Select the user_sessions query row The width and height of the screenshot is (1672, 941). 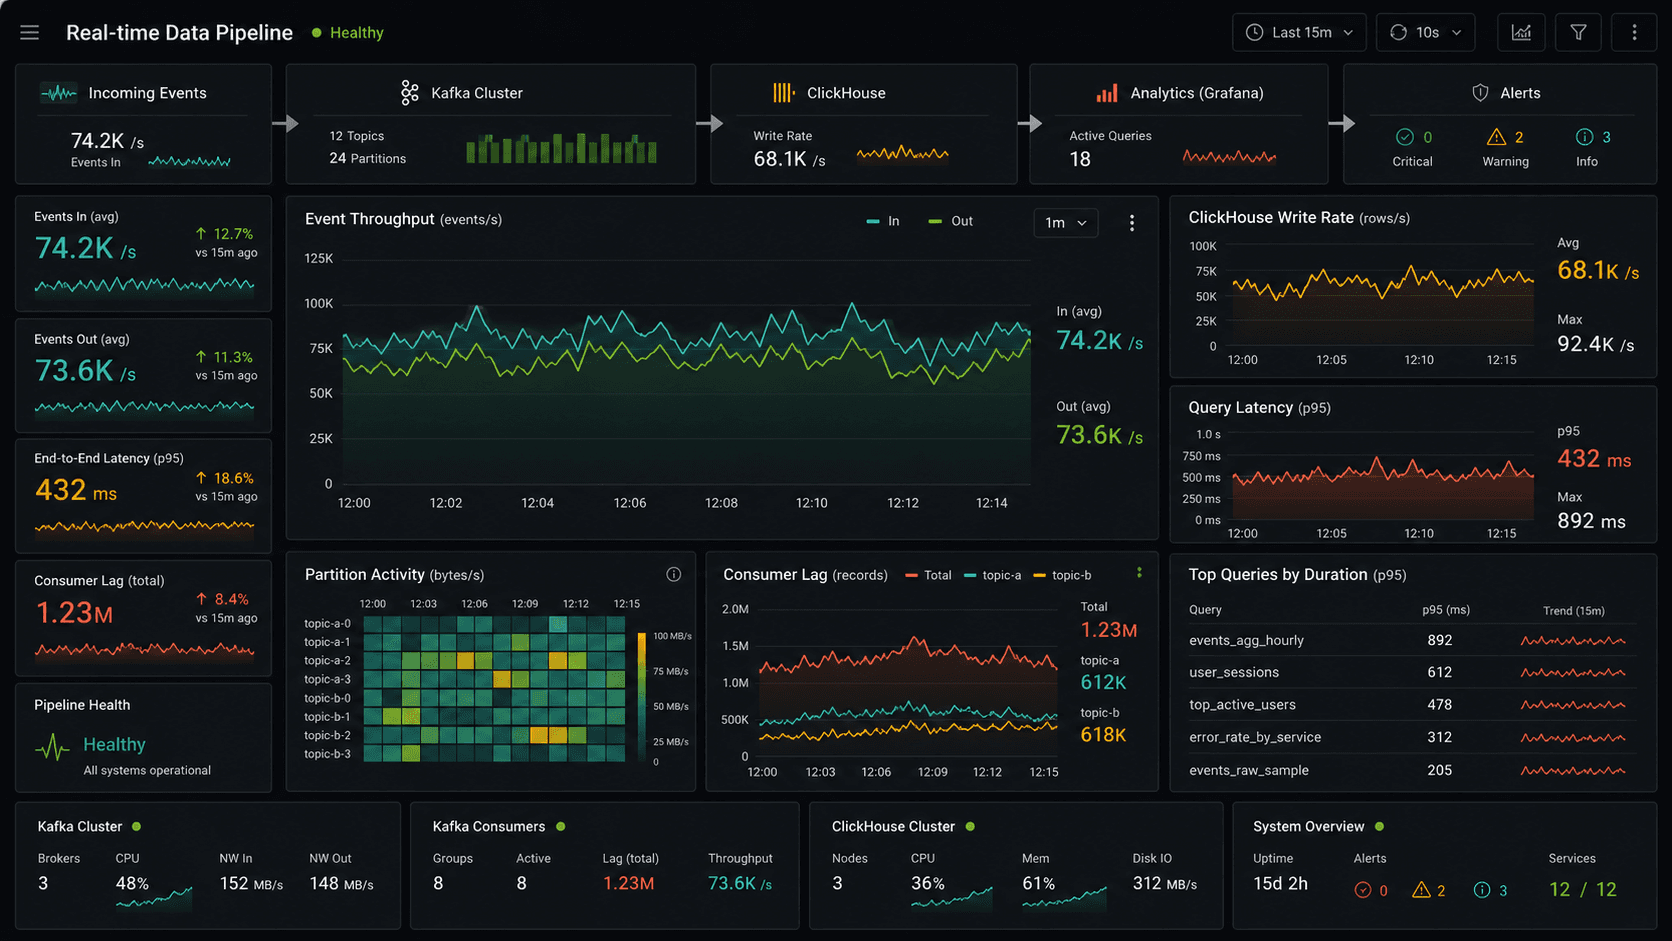1411,672
